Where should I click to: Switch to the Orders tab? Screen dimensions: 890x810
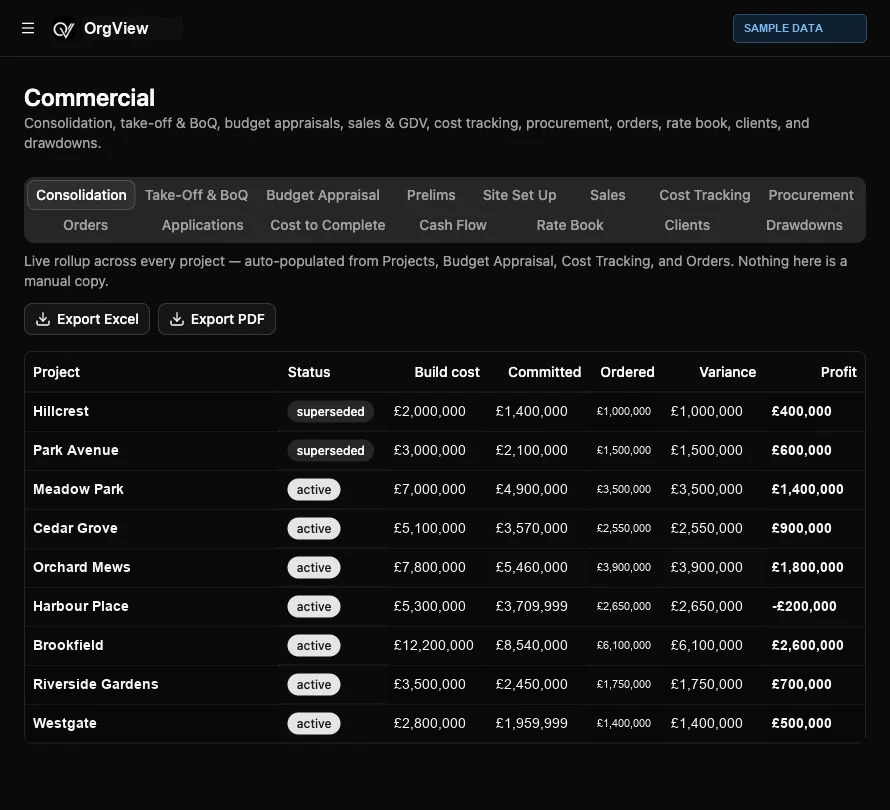click(x=85, y=225)
